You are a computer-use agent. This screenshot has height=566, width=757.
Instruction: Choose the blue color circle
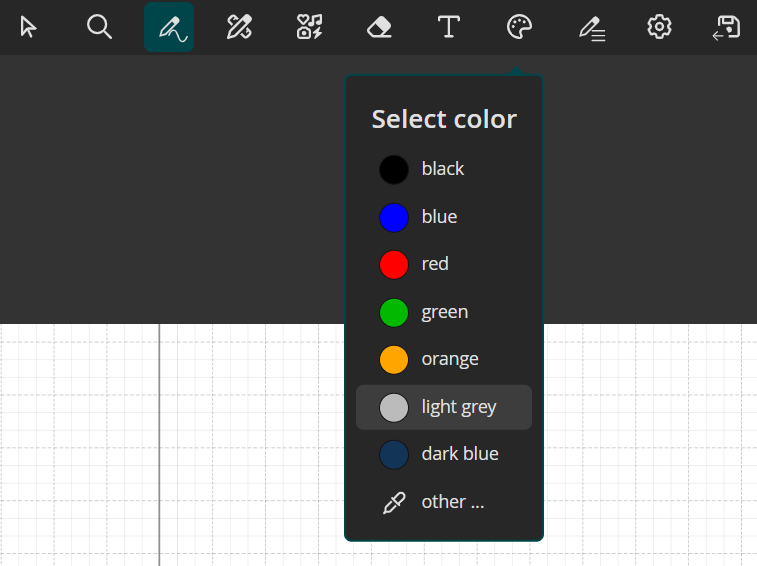[x=394, y=217]
